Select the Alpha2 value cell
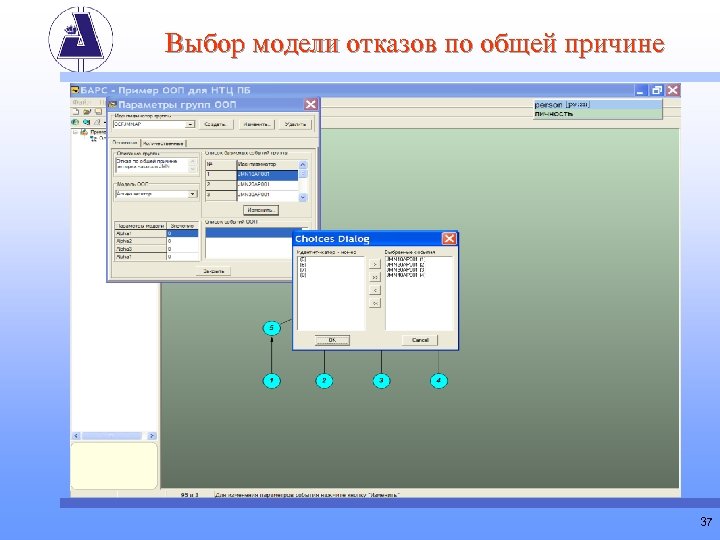Screen dimensions: 720x540 tap(182, 241)
